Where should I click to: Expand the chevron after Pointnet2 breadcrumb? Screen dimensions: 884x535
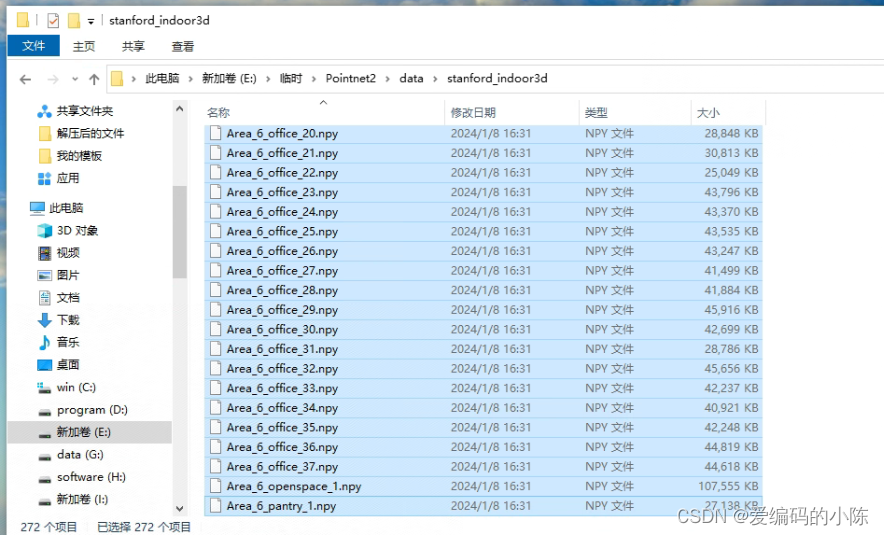point(387,79)
